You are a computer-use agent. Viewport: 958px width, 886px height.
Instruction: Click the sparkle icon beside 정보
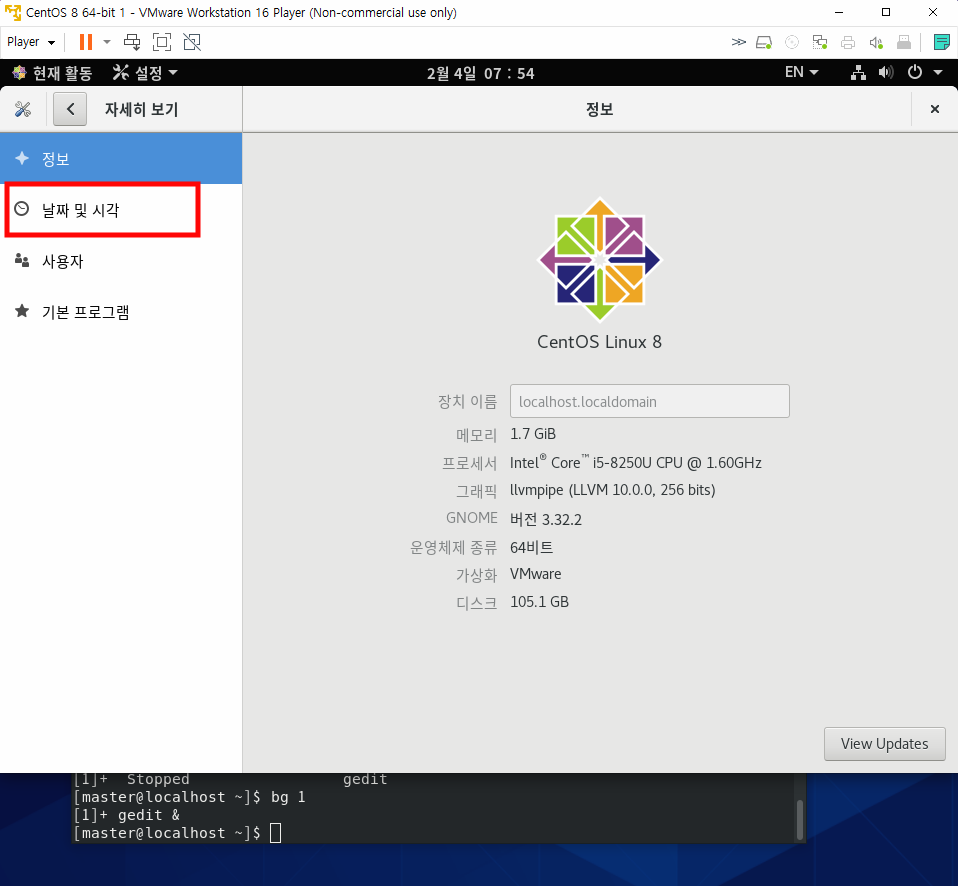click(22, 158)
